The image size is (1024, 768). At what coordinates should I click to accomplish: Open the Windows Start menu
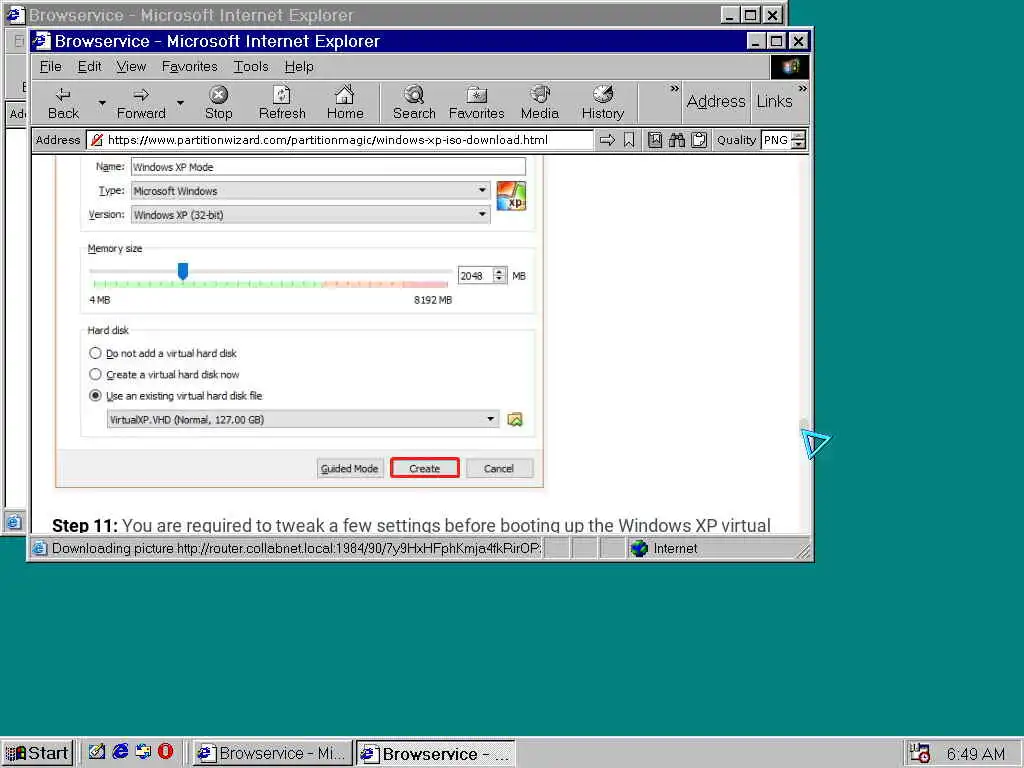tap(37, 753)
